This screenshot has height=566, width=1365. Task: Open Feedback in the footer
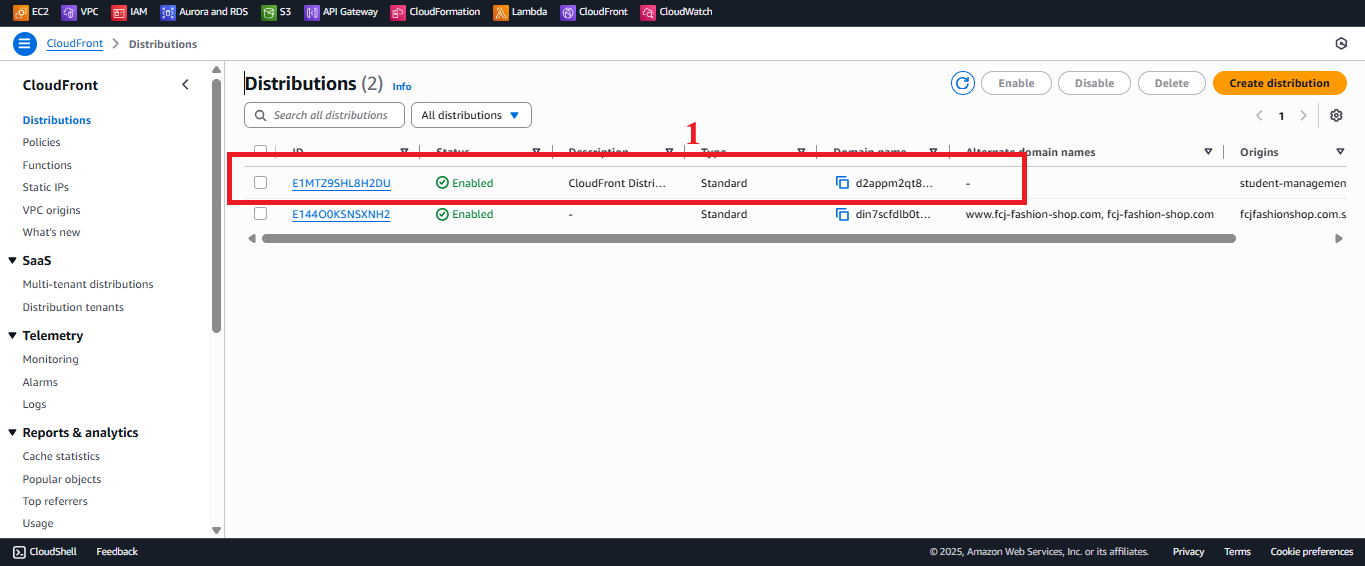(117, 551)
